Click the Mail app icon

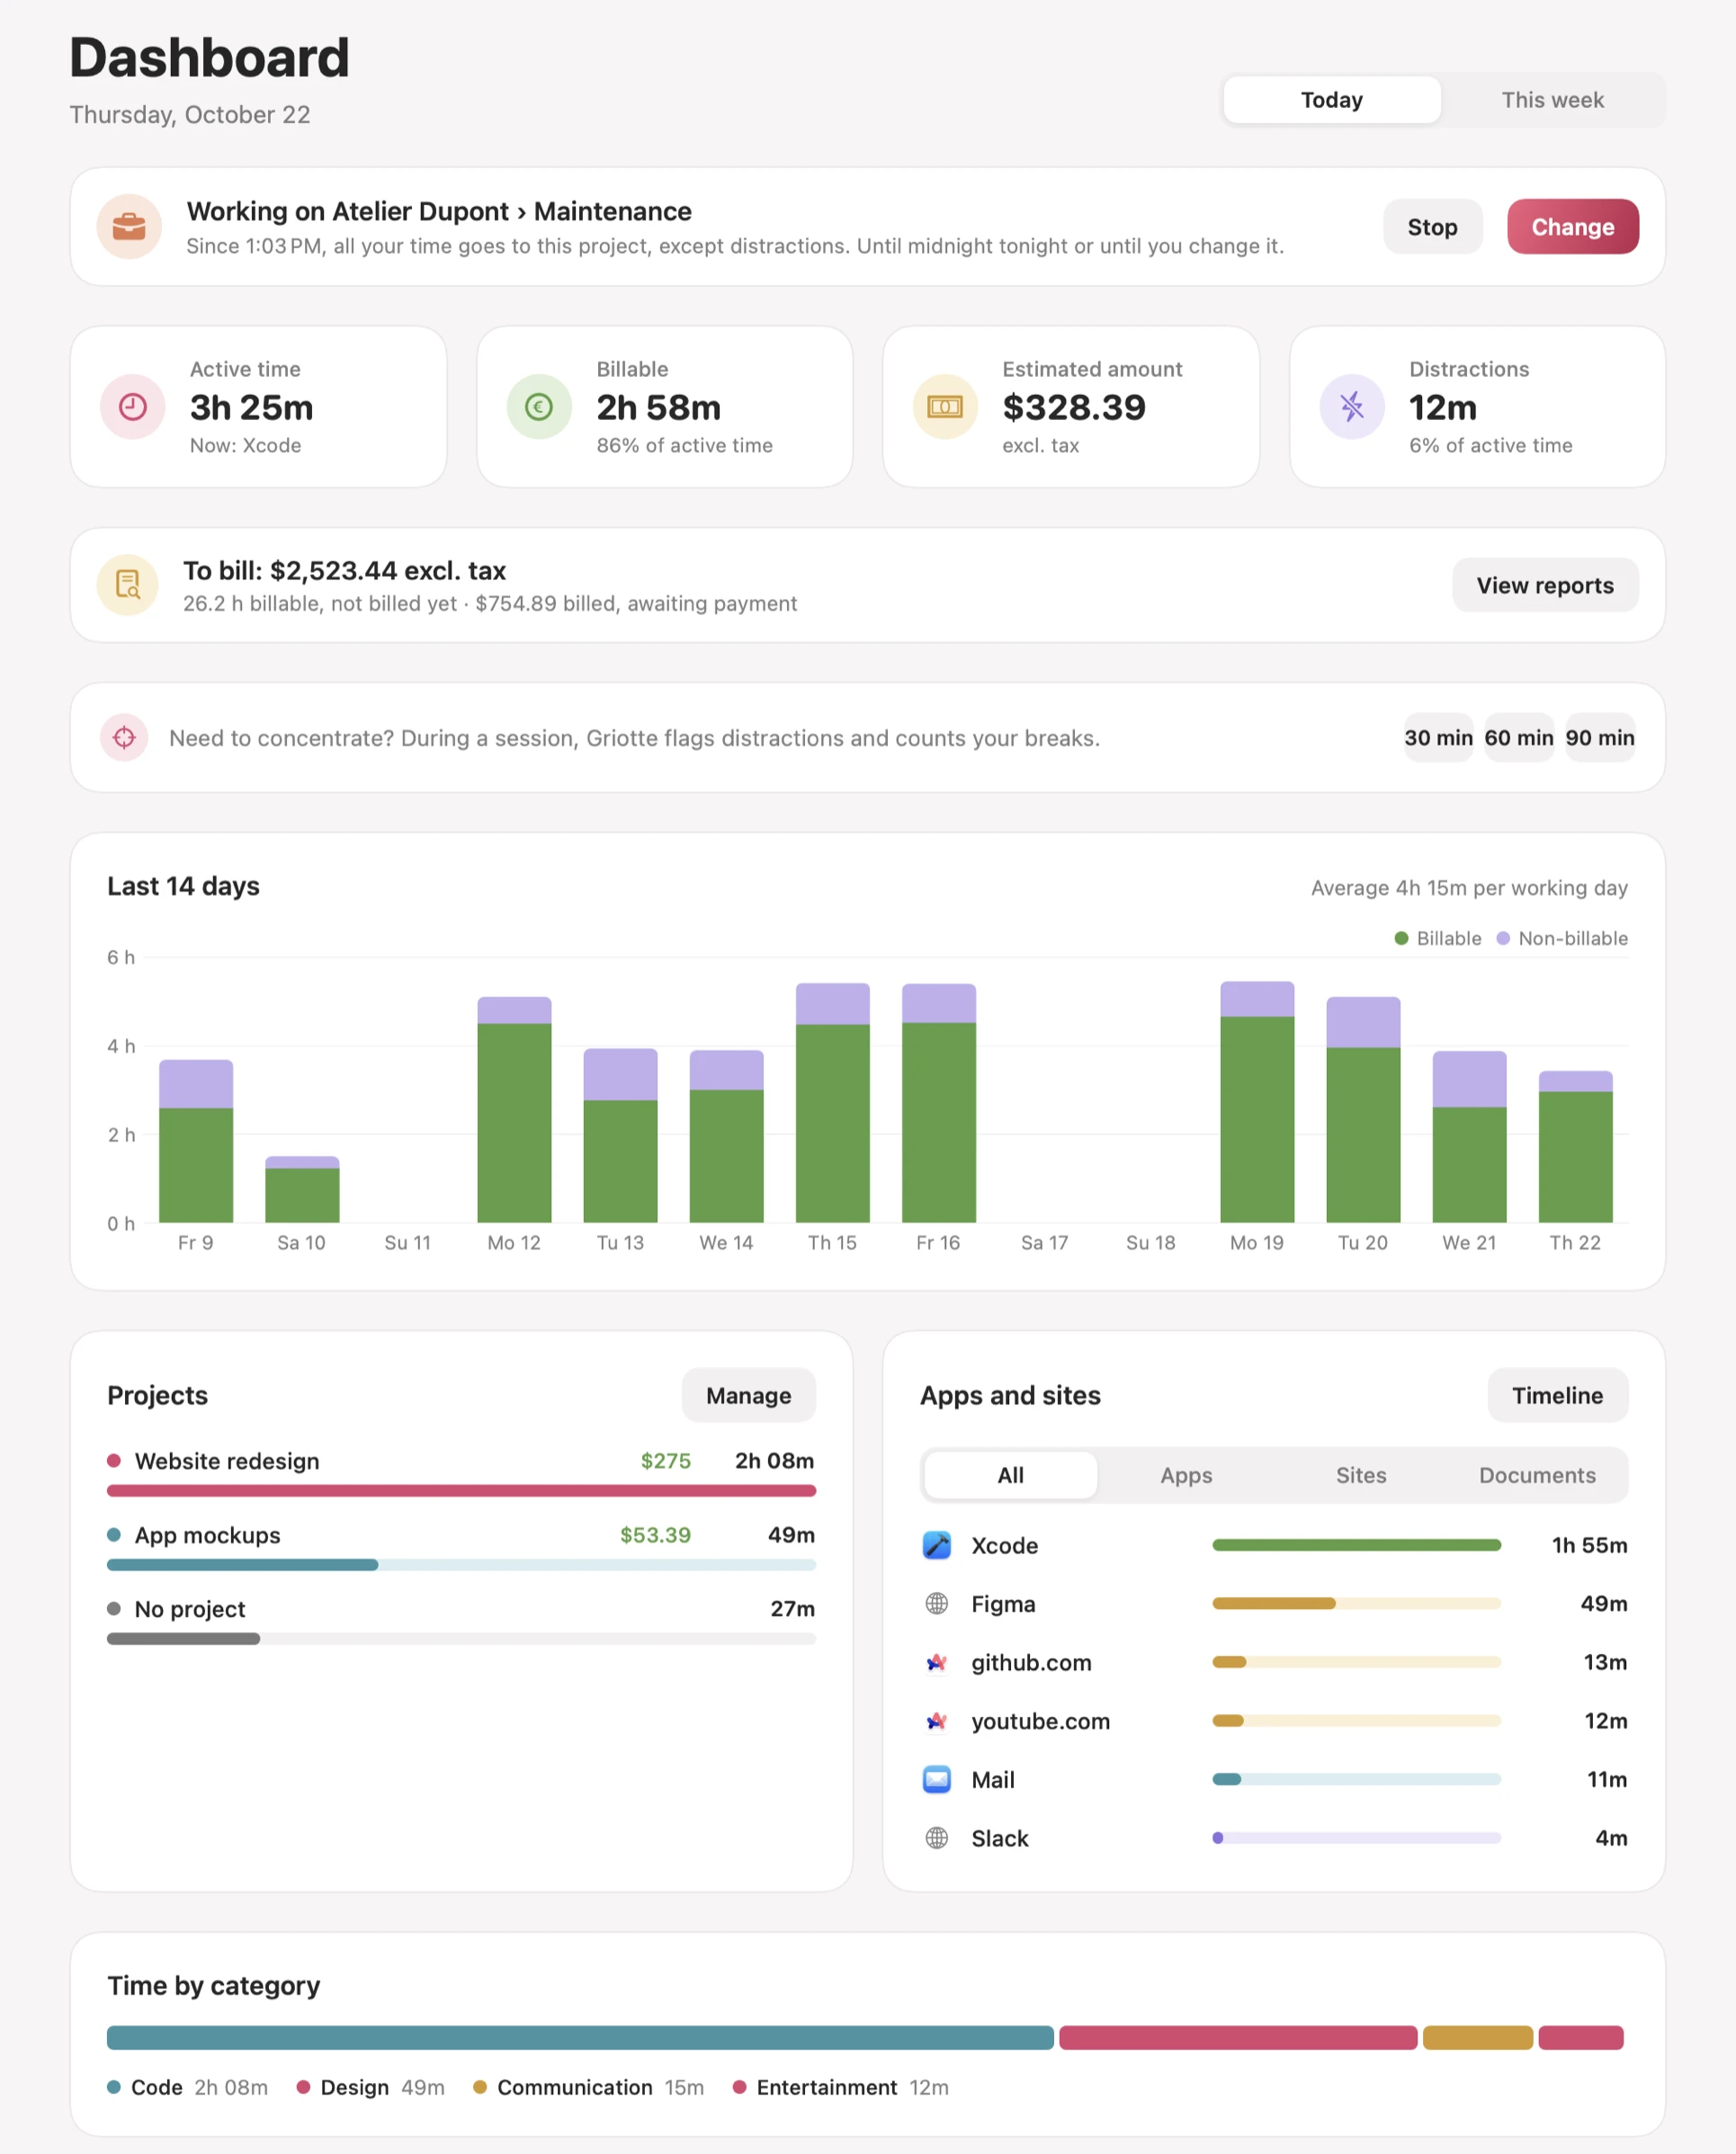[937, 1780]
